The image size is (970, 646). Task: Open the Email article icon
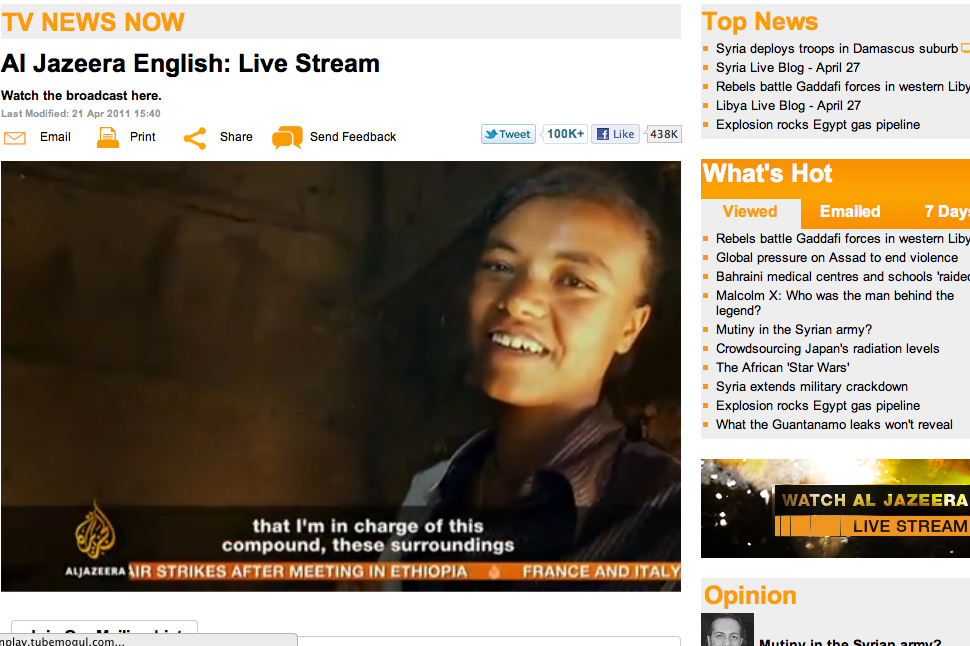(14, 137)
